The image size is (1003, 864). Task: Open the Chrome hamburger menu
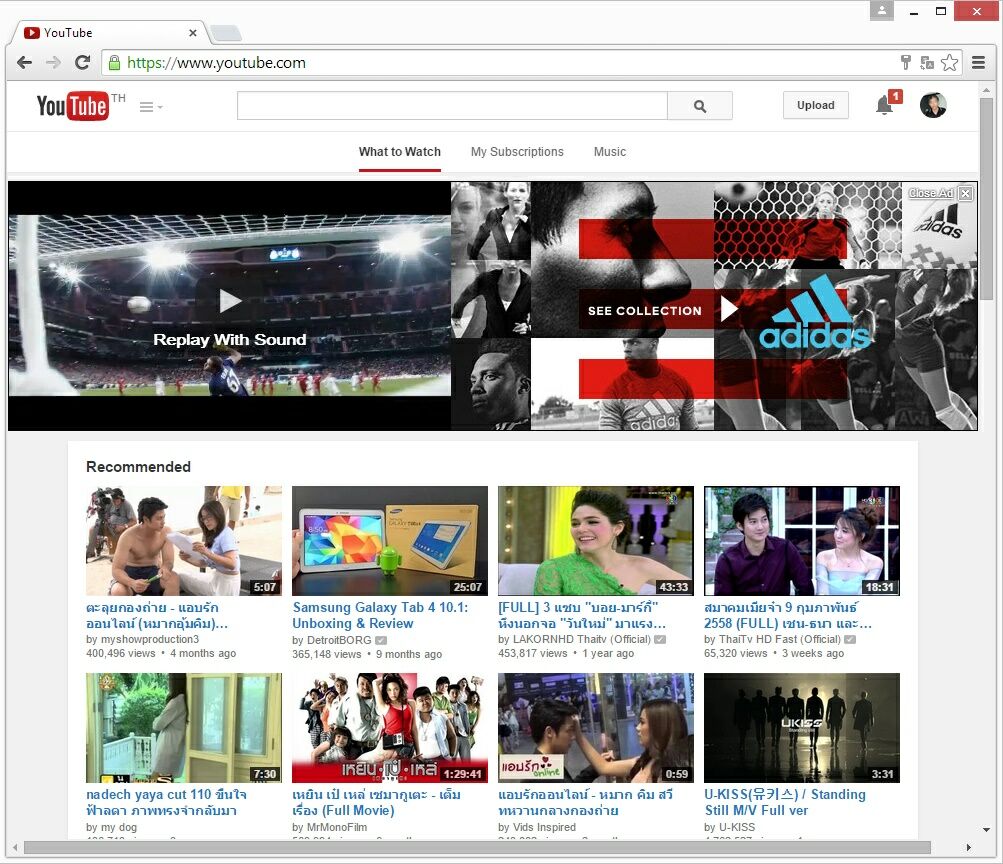[x=978, y=63]
